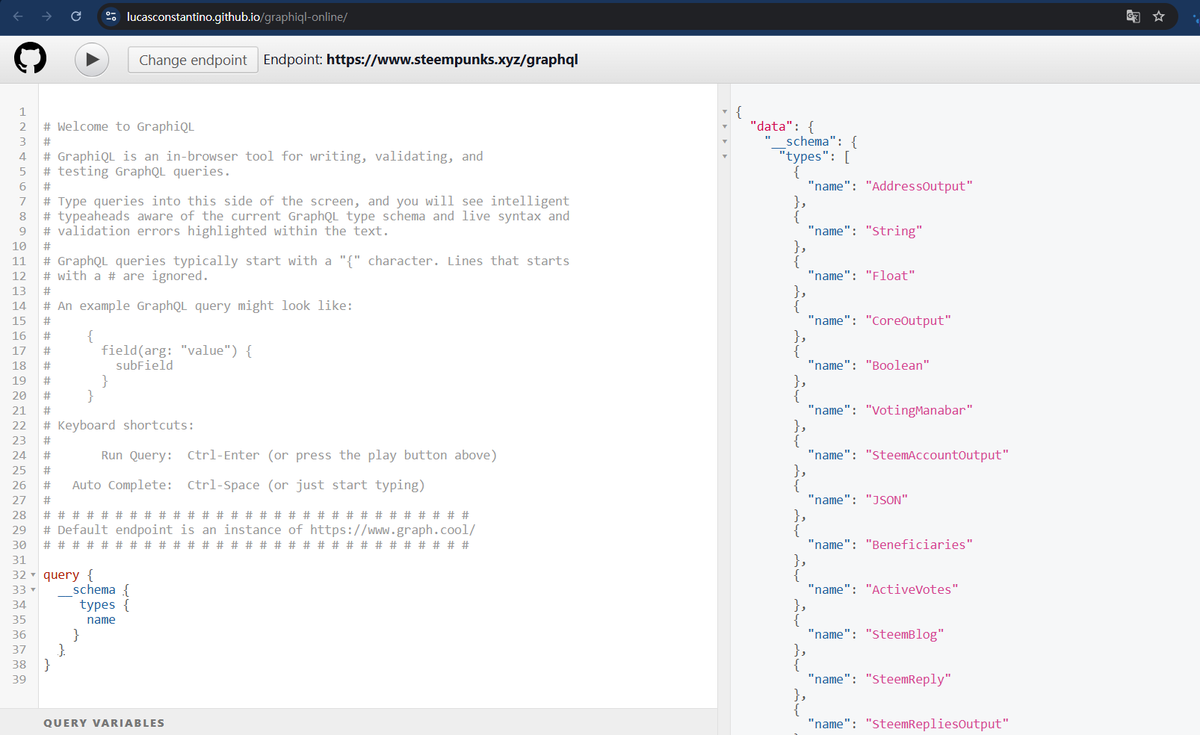Collapse the query block fold arrow at line 32
This screenshot has width=1200, height=735.
pyautogui.click(x=35, y=575)
